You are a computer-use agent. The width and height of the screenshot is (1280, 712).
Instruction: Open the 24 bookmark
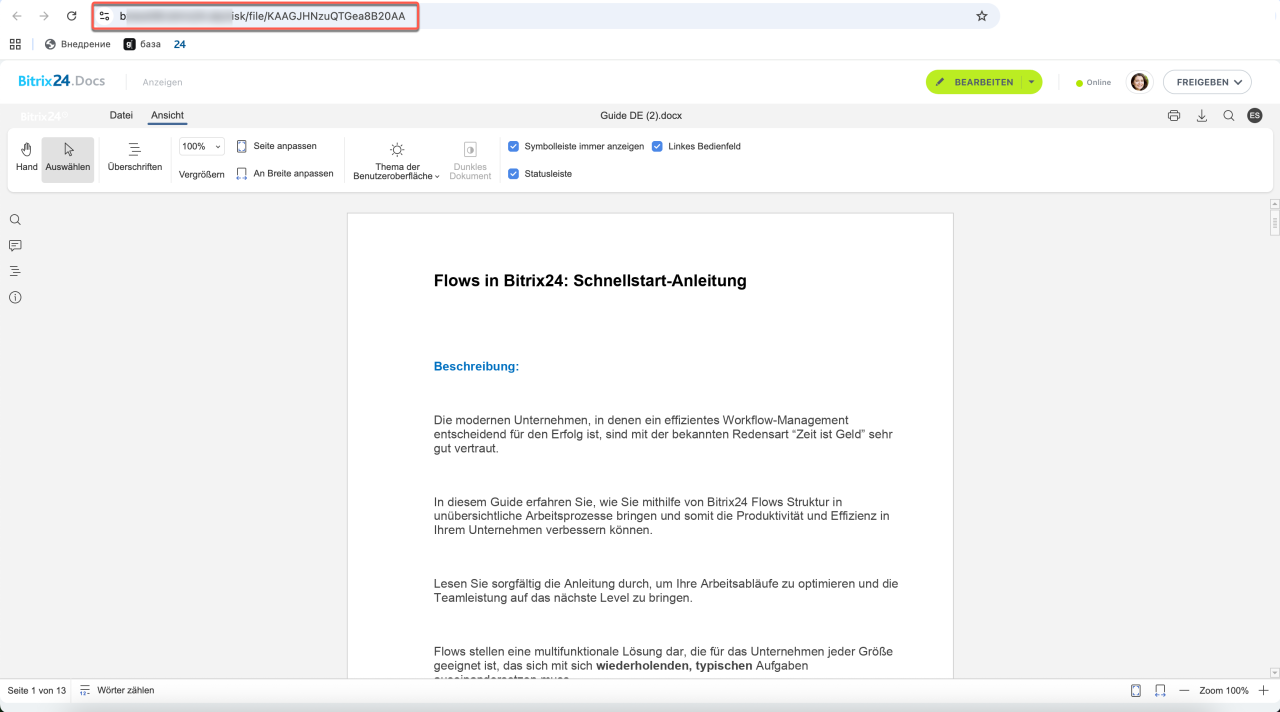coord(179,44)
